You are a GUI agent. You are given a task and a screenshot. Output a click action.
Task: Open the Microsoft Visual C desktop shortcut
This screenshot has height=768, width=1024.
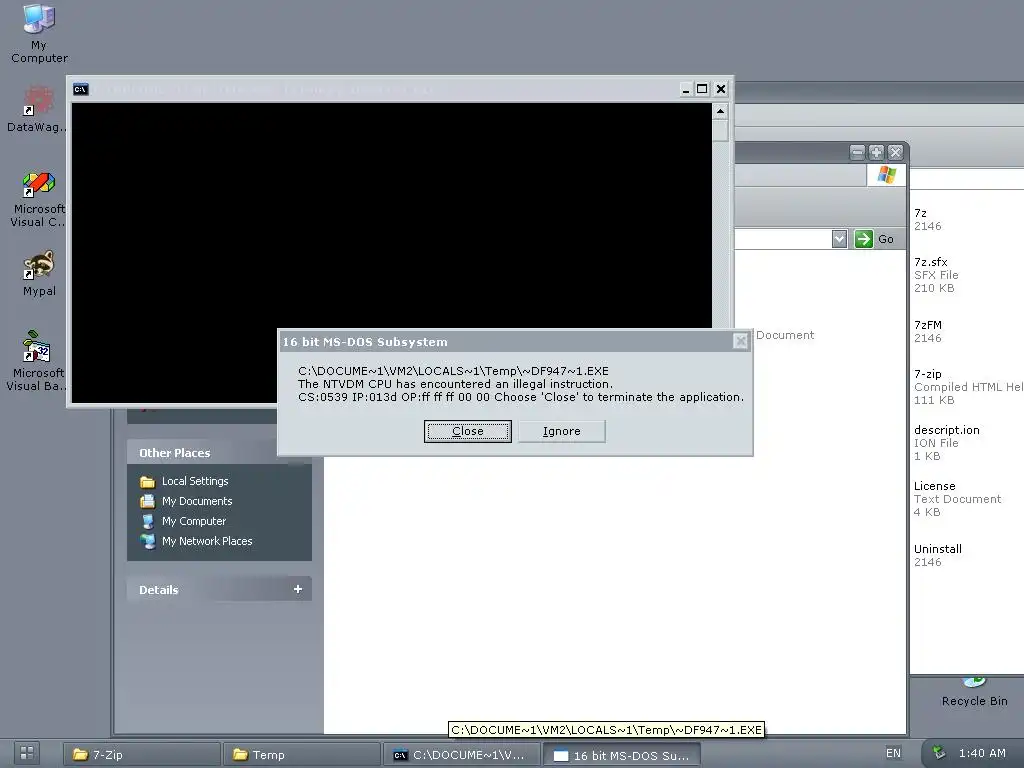(39, 199)
